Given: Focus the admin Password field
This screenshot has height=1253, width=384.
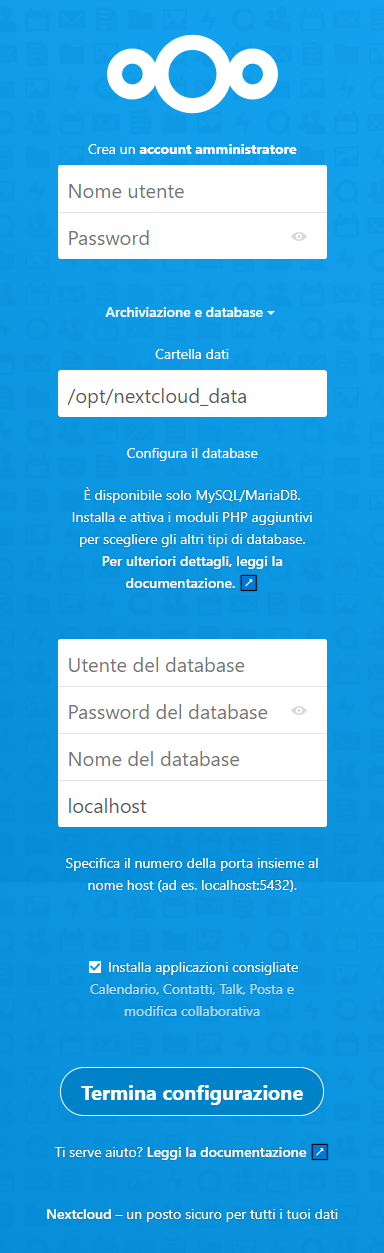Looking at the screenshot, I should [192, 237].
